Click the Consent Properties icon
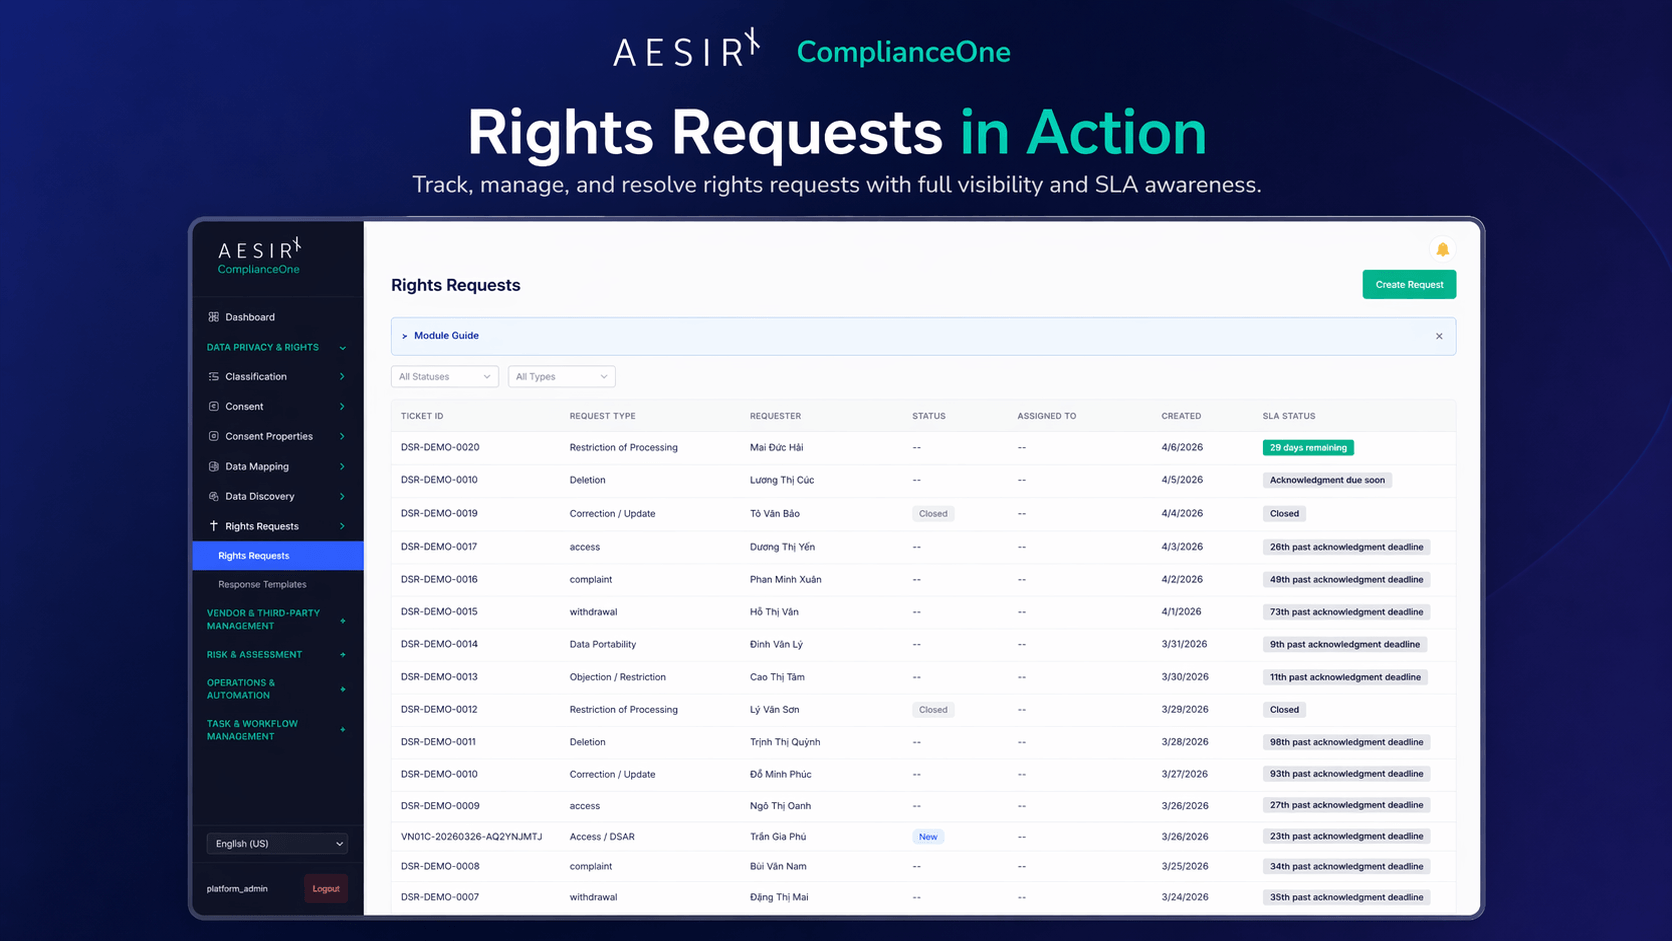1672x941 pixels. tap(213, 436)
